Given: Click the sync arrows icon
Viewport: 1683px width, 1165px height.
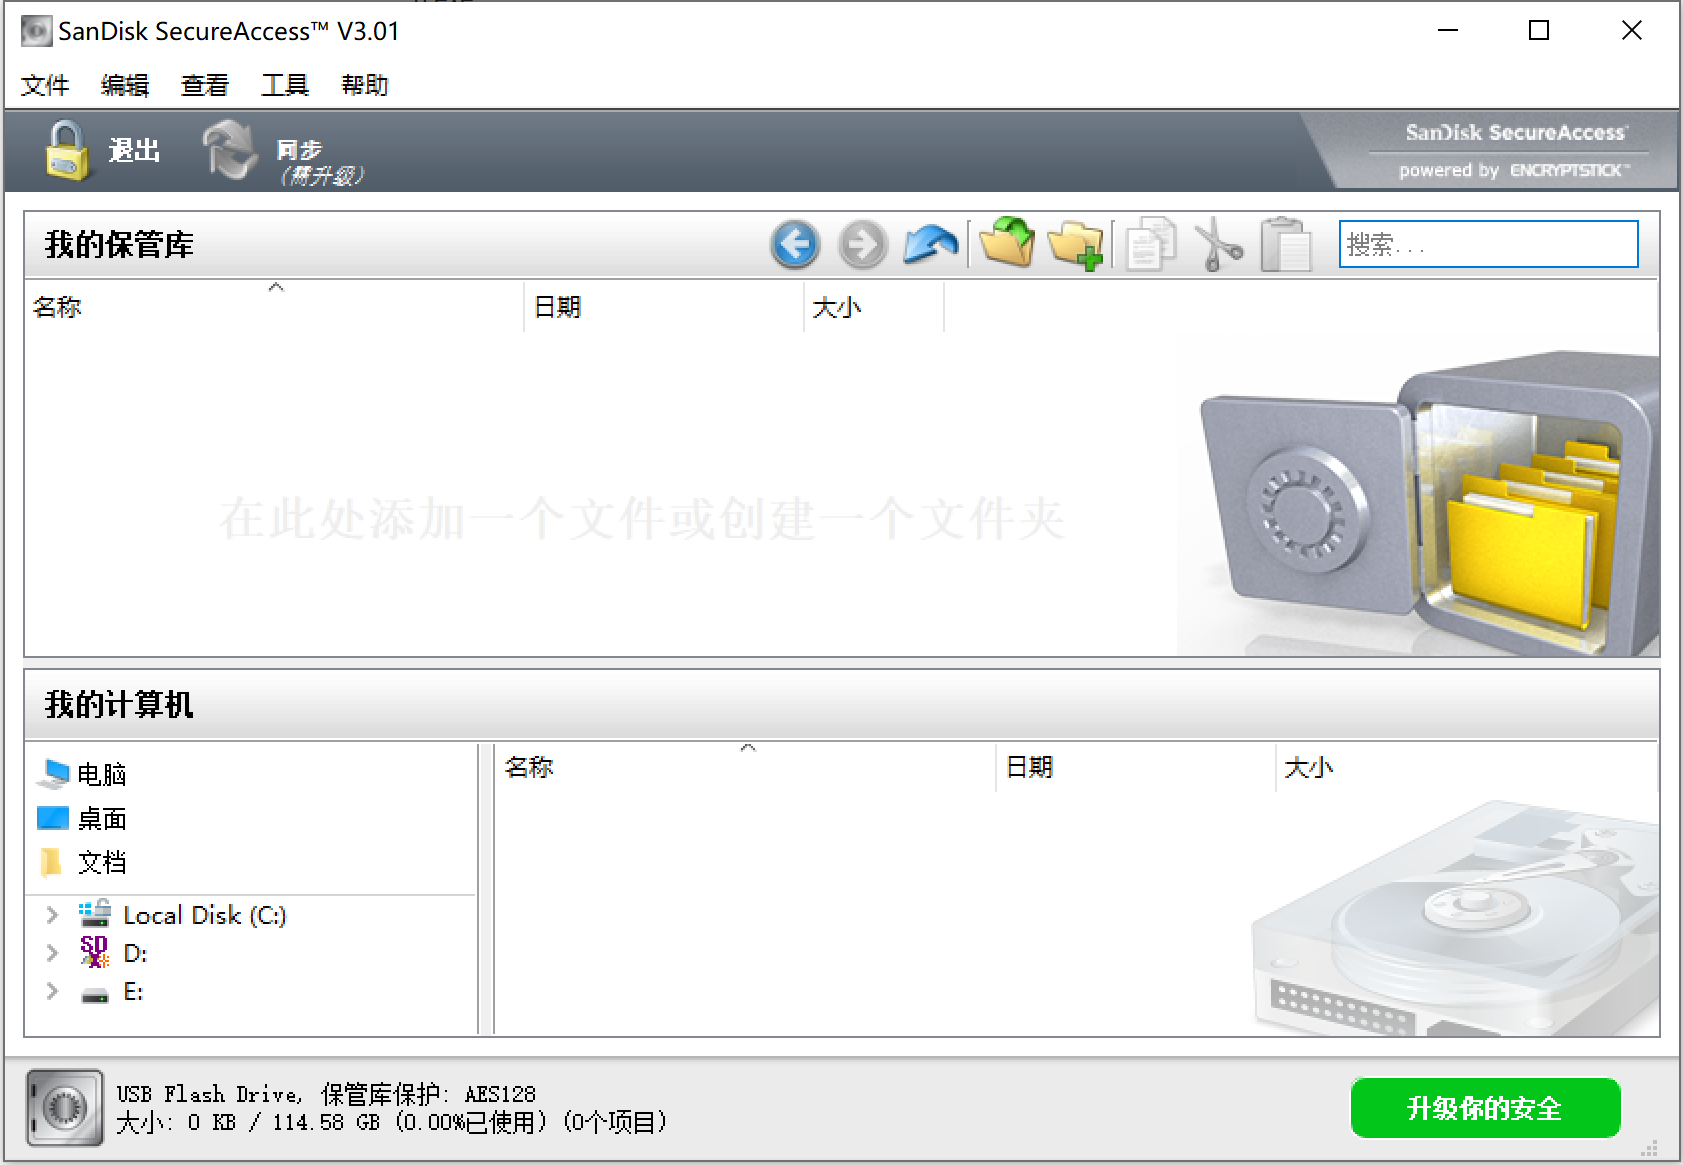Looking at the screenshot, I should 230,150.
